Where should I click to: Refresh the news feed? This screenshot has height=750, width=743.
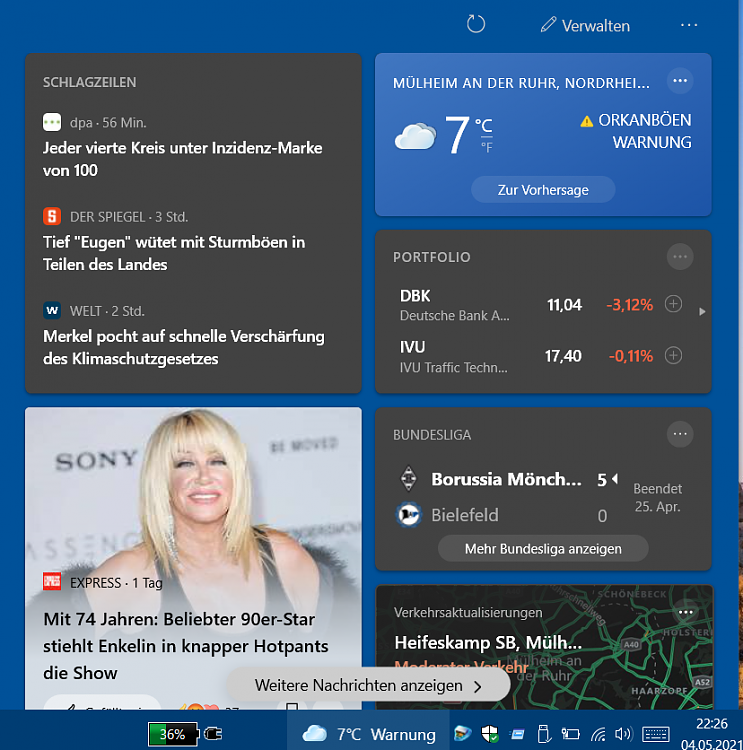click(476, 24)
